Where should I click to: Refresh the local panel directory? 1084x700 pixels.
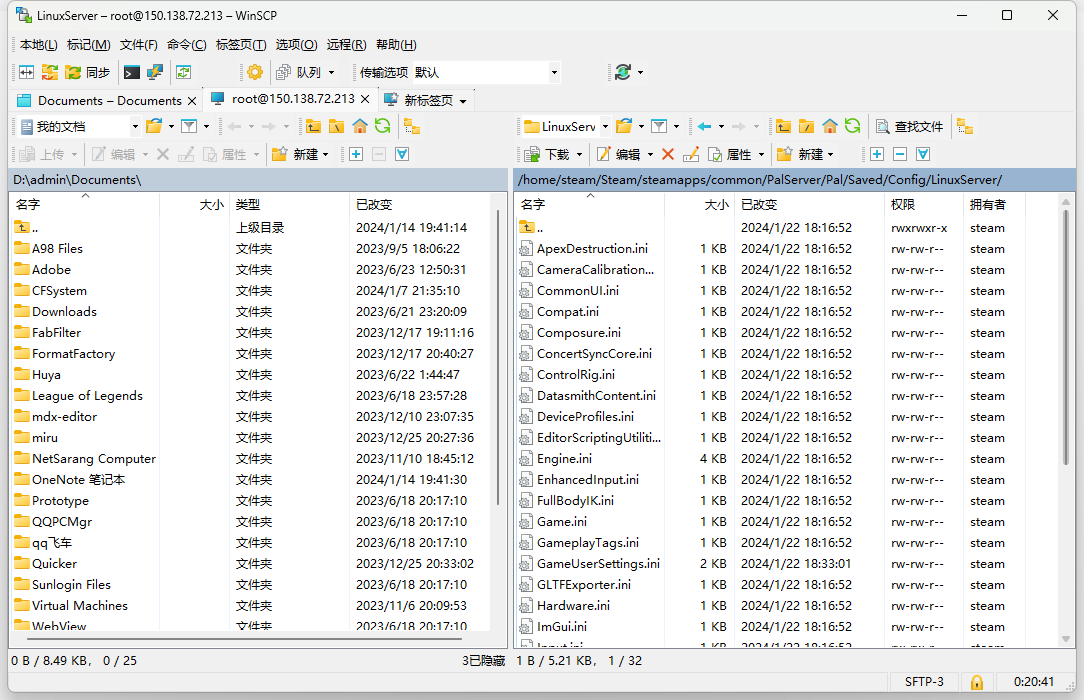382,126
